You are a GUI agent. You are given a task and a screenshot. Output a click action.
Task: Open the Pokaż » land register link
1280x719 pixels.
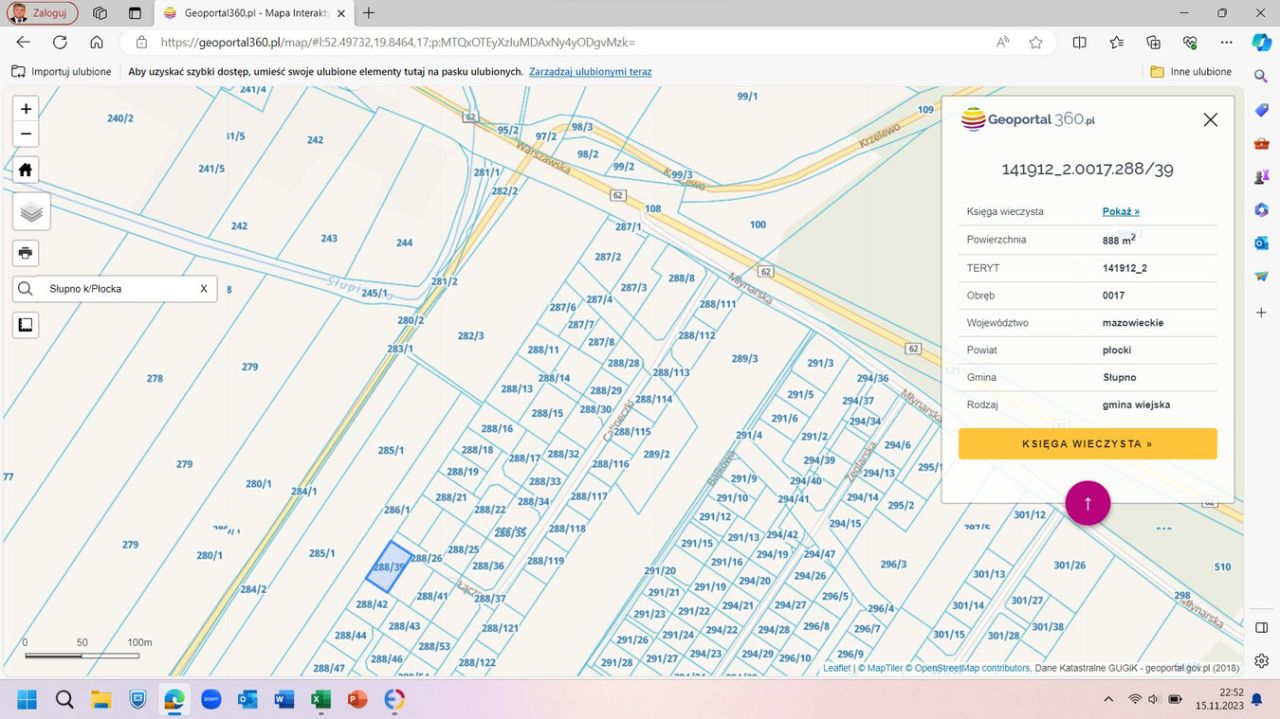pos(1120,212)
